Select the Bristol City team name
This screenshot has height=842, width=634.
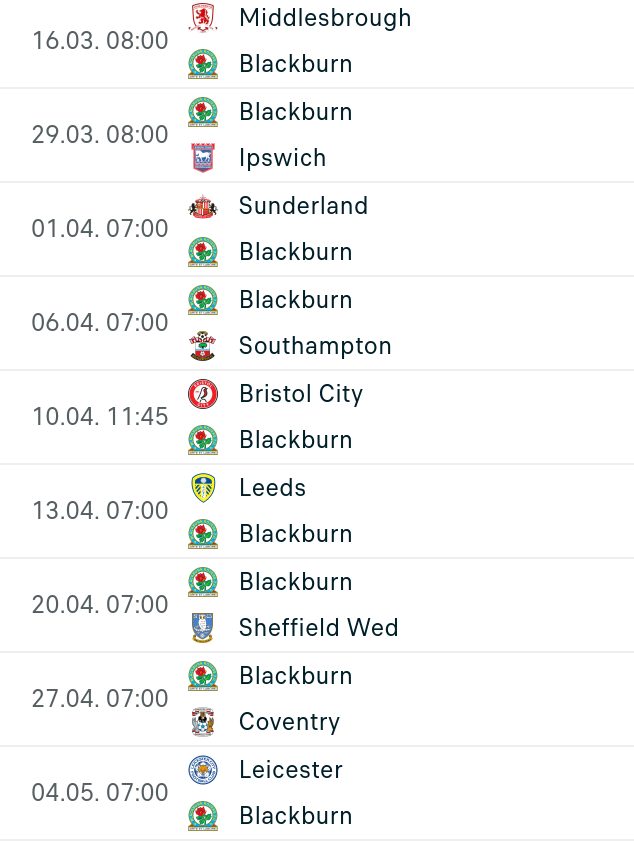[300, 394]
